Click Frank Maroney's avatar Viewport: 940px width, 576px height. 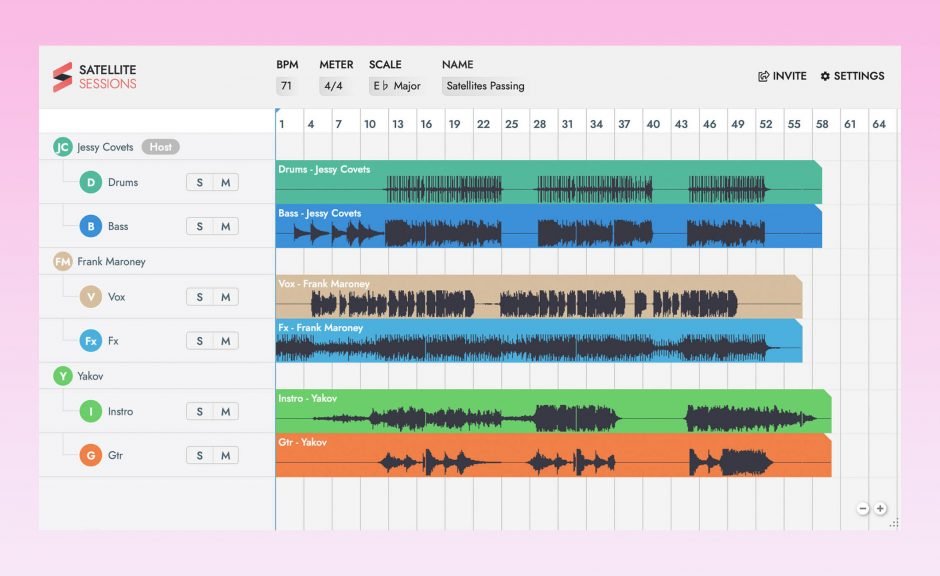(63, 261)
